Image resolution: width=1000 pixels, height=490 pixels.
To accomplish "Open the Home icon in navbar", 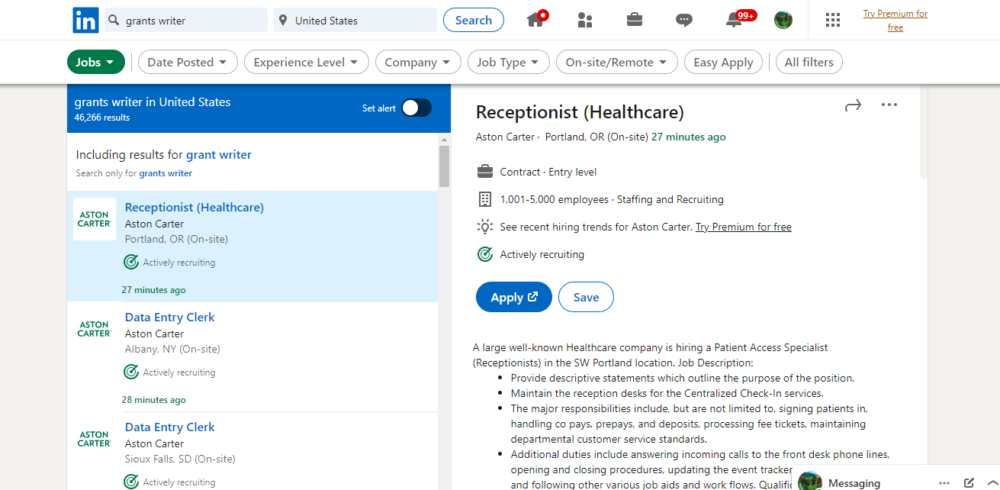I will pyautogui.click(x=536, y=20).
